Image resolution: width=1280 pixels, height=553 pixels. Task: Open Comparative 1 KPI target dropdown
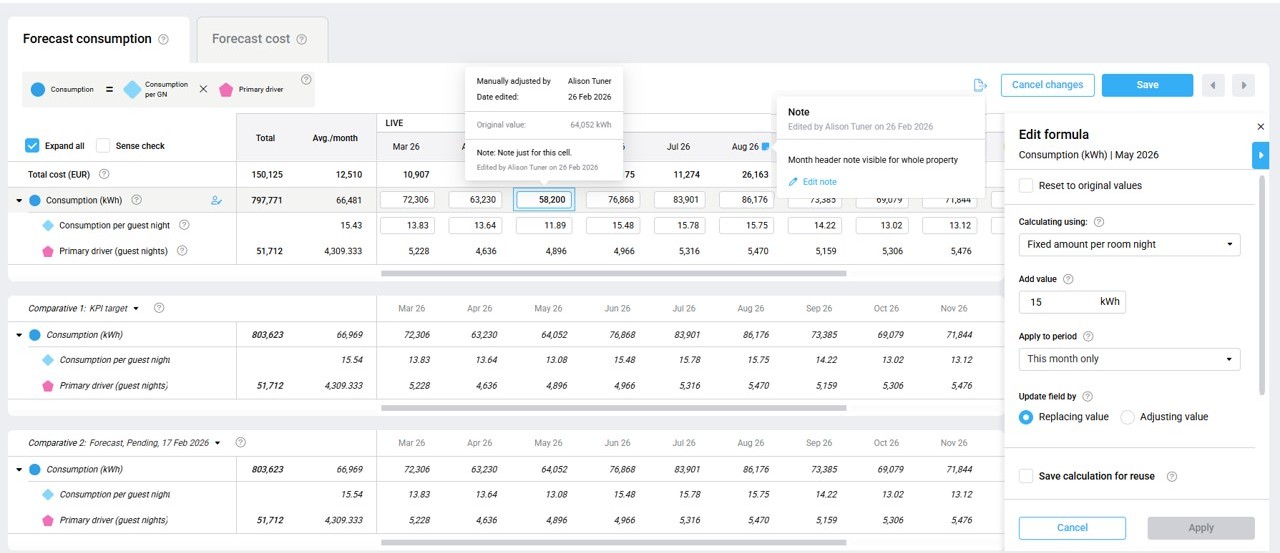point(136,309)
